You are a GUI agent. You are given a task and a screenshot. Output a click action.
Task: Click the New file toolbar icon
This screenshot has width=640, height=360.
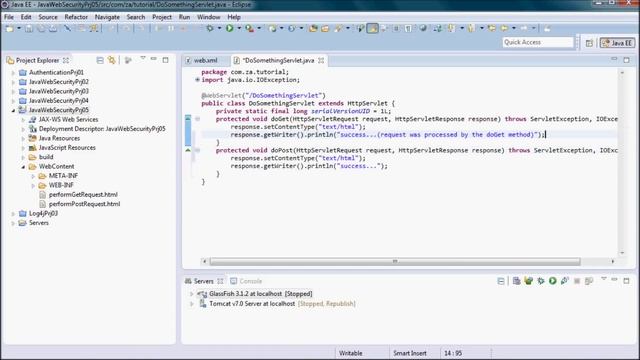pyautogui.click(x=9, y=29)
